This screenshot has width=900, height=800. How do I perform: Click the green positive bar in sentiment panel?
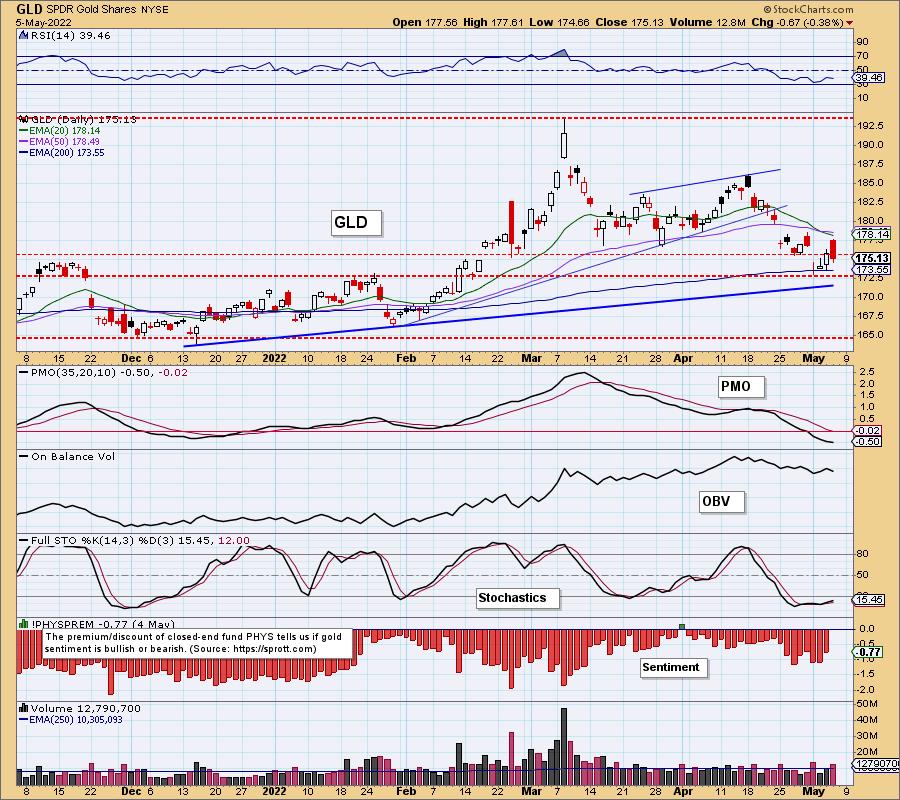coord(682,627)
